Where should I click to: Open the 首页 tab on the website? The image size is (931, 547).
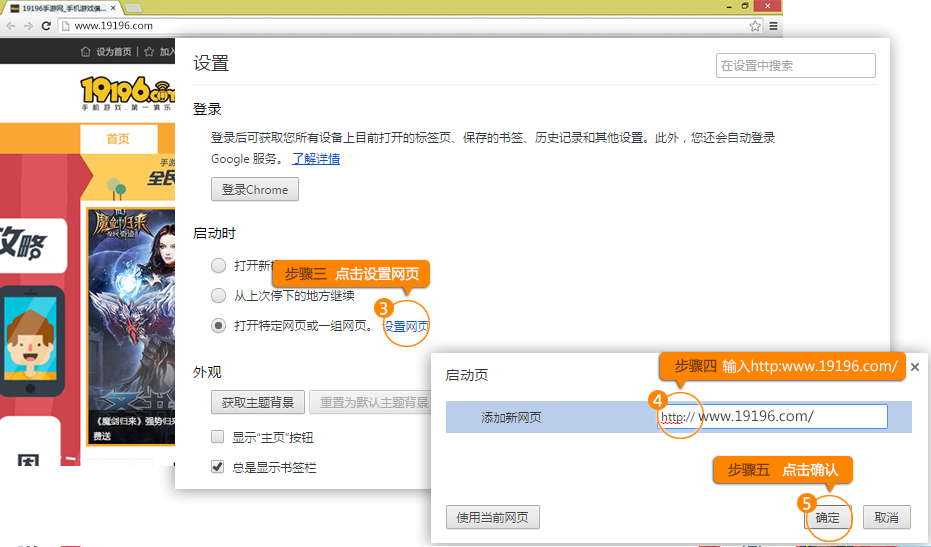tap(118, 139)
